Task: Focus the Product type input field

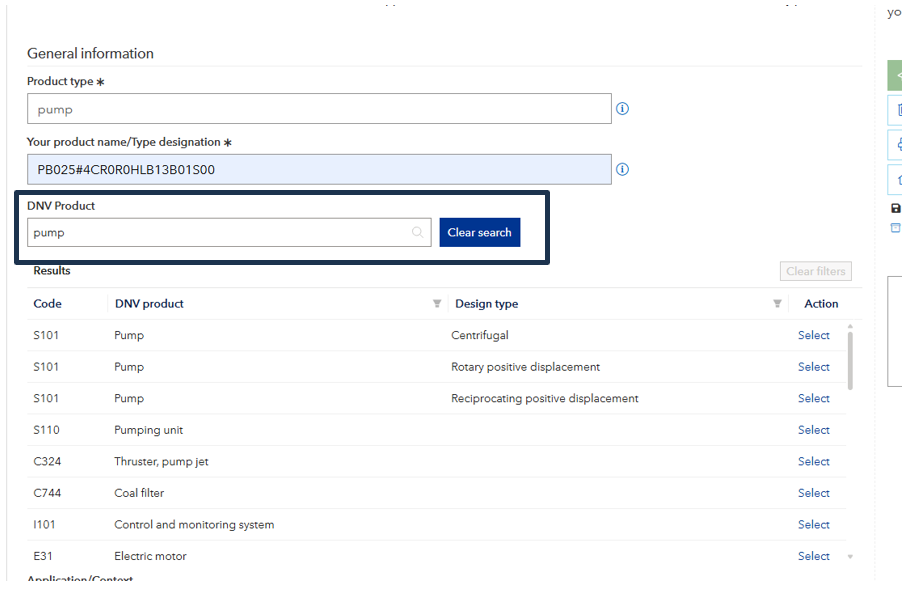Action: pyautogui.click(x=318, y=109)
